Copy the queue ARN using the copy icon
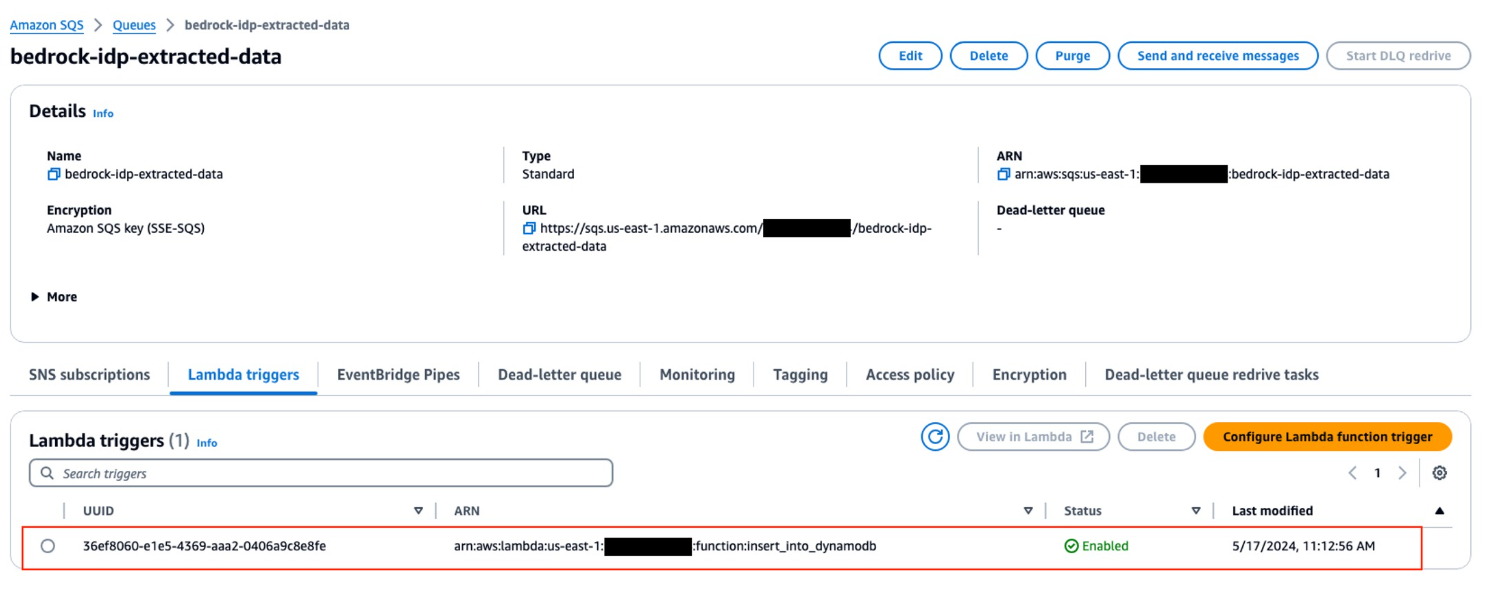Viewport: 1486px width, 591px height. 1003,174
